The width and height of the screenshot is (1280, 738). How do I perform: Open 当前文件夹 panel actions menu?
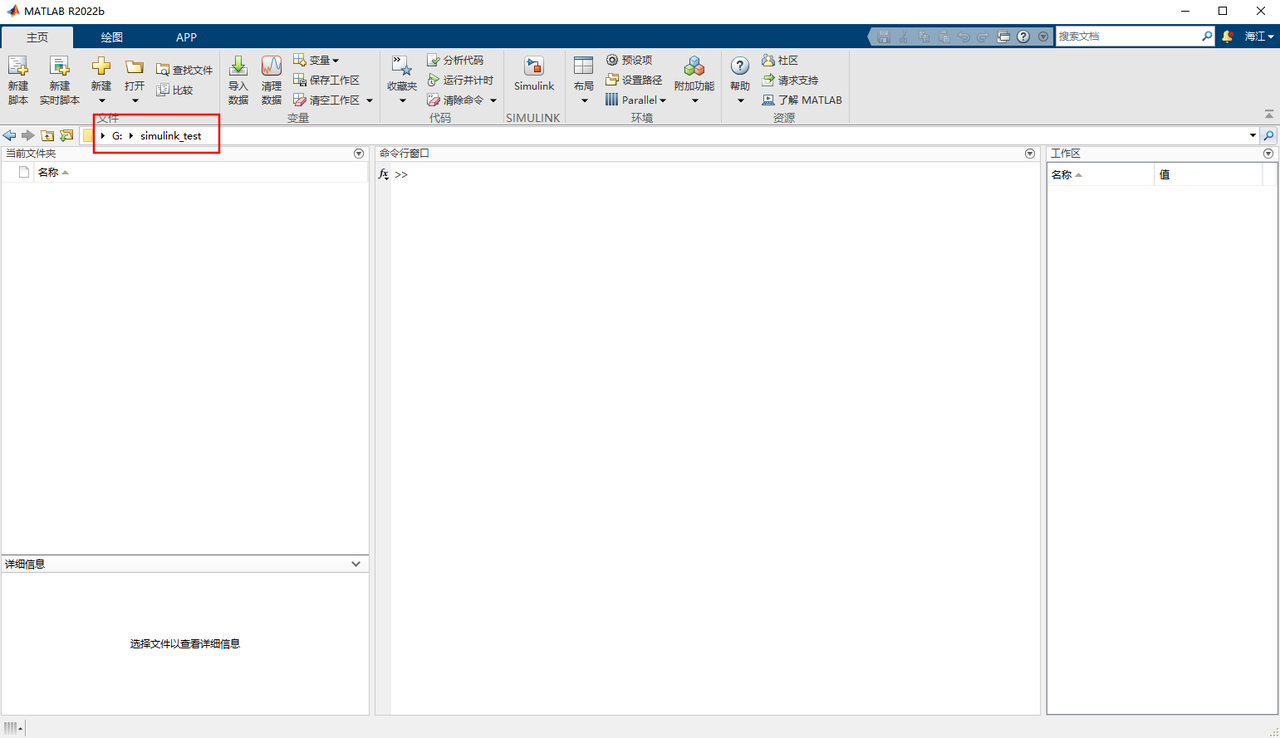point(359,154)
